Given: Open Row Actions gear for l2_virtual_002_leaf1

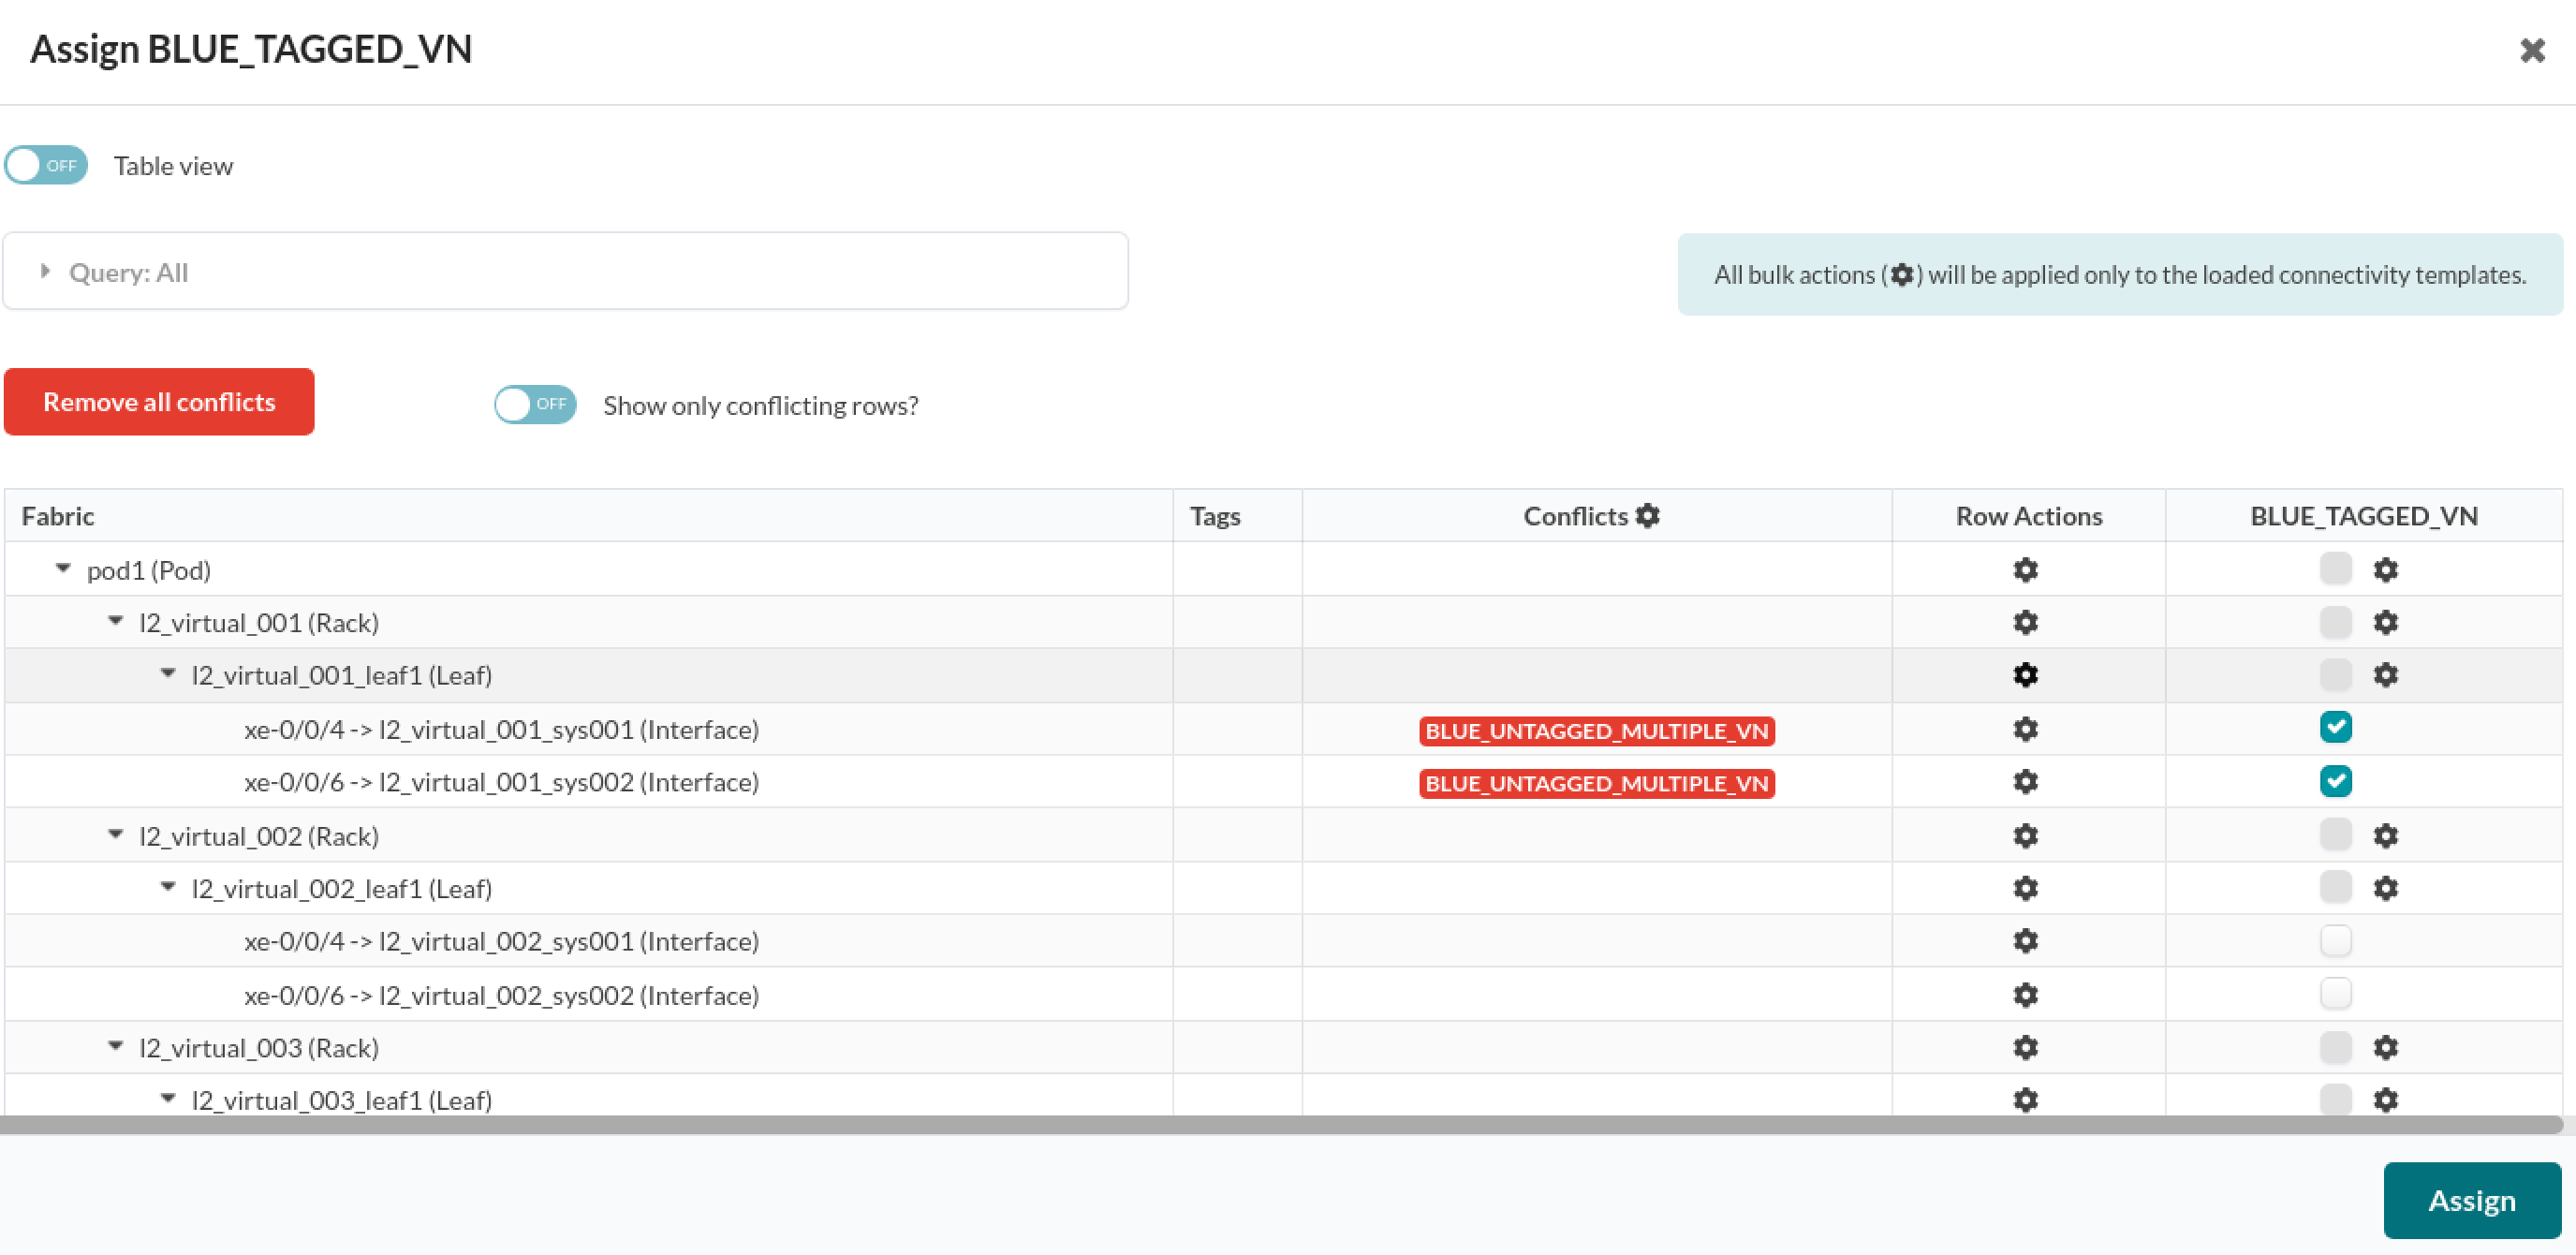Looking at the screenshot, I should [2026, 887].
